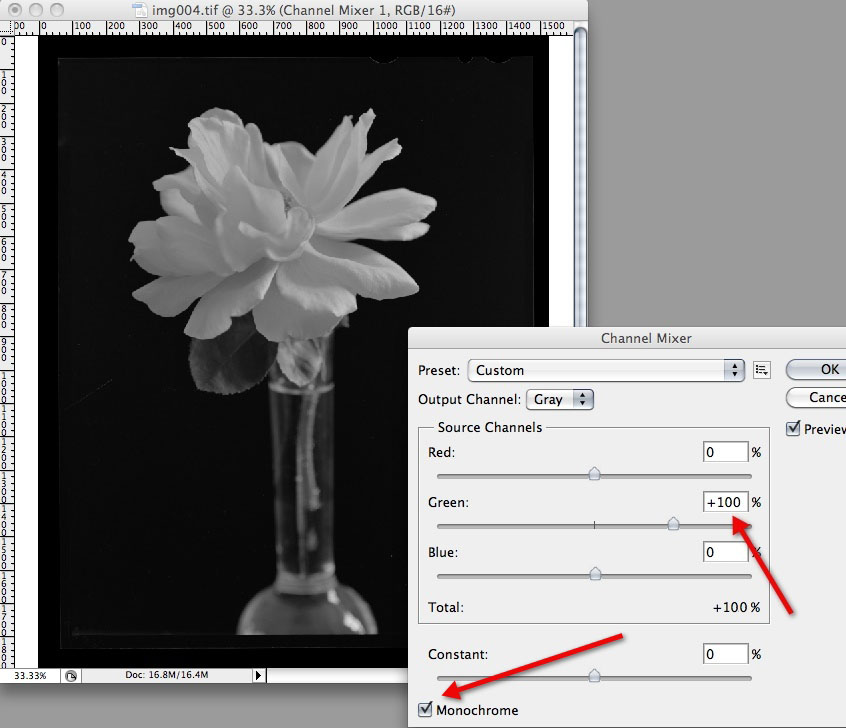
Task: Toggle the Preview checkbox
Action: [x=794, y=429]
